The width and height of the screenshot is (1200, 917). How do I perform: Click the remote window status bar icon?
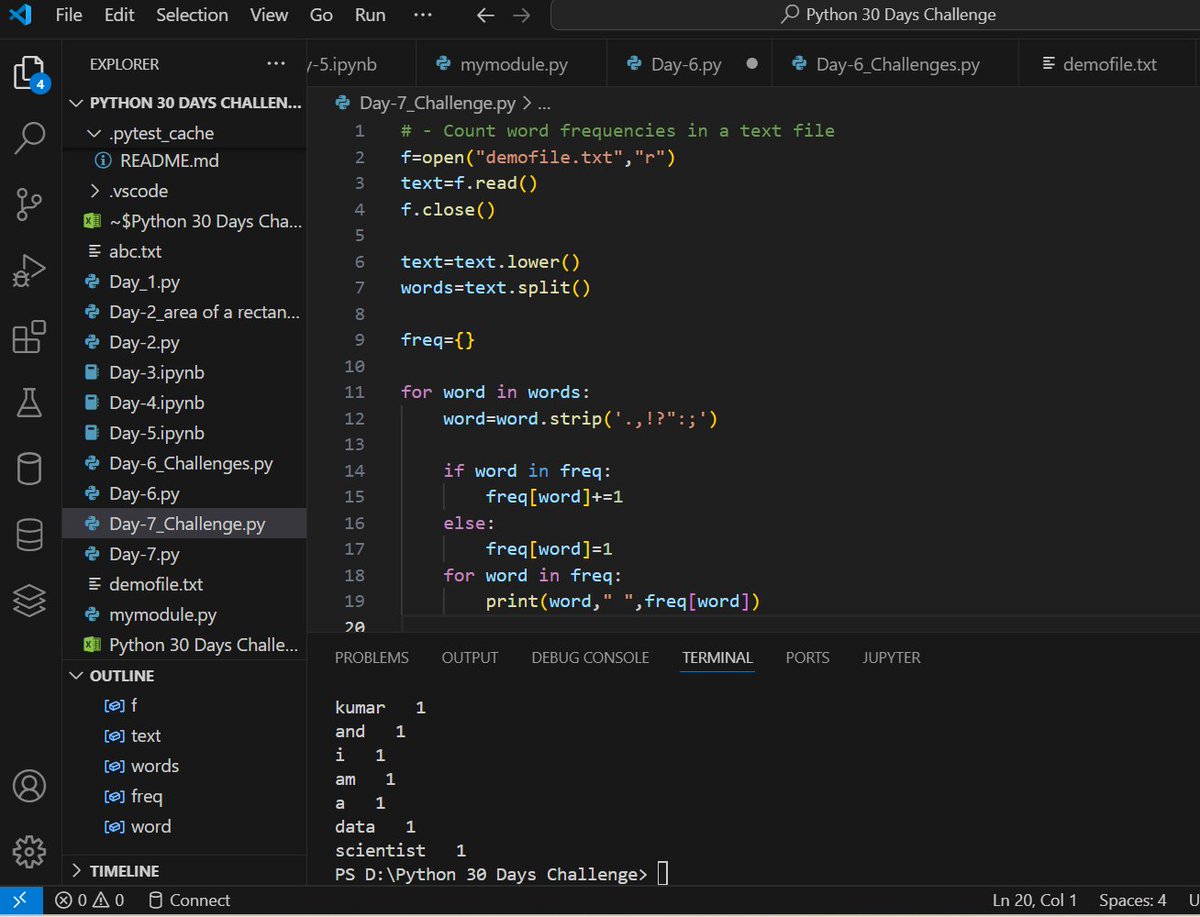(21, 900)
